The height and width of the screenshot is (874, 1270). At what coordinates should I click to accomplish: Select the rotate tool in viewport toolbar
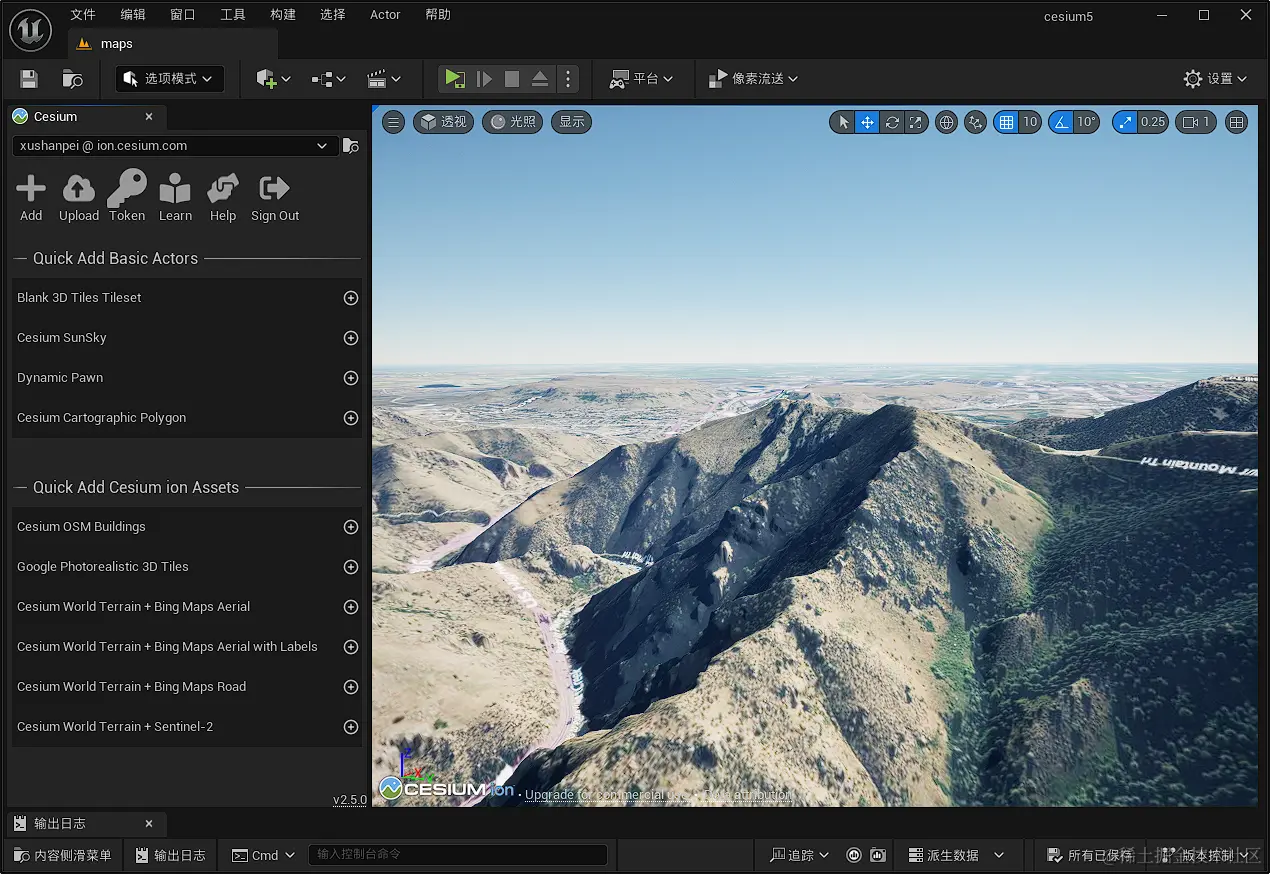coord(892,122)
